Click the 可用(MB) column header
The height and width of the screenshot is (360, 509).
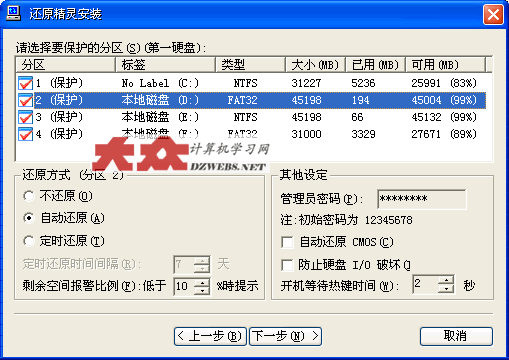445,65
